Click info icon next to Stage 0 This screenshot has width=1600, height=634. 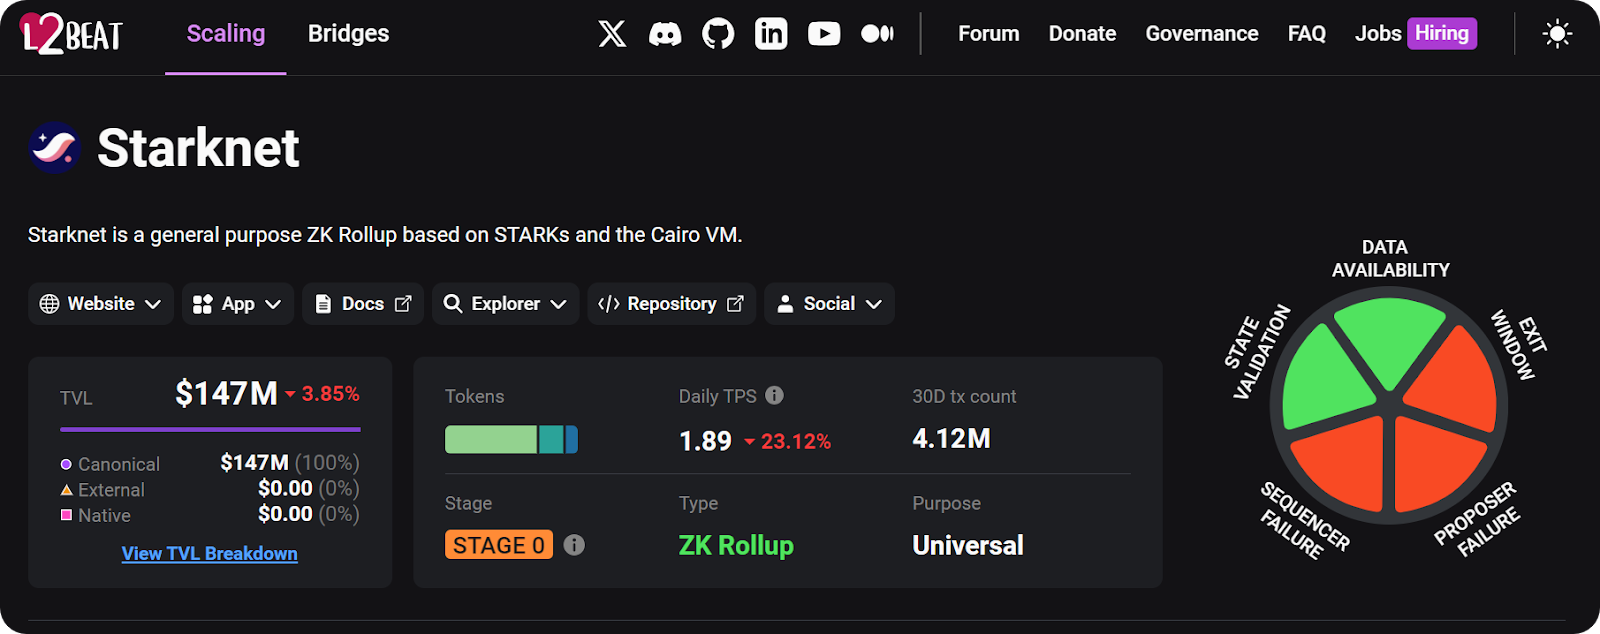click(x=574, y=545)
